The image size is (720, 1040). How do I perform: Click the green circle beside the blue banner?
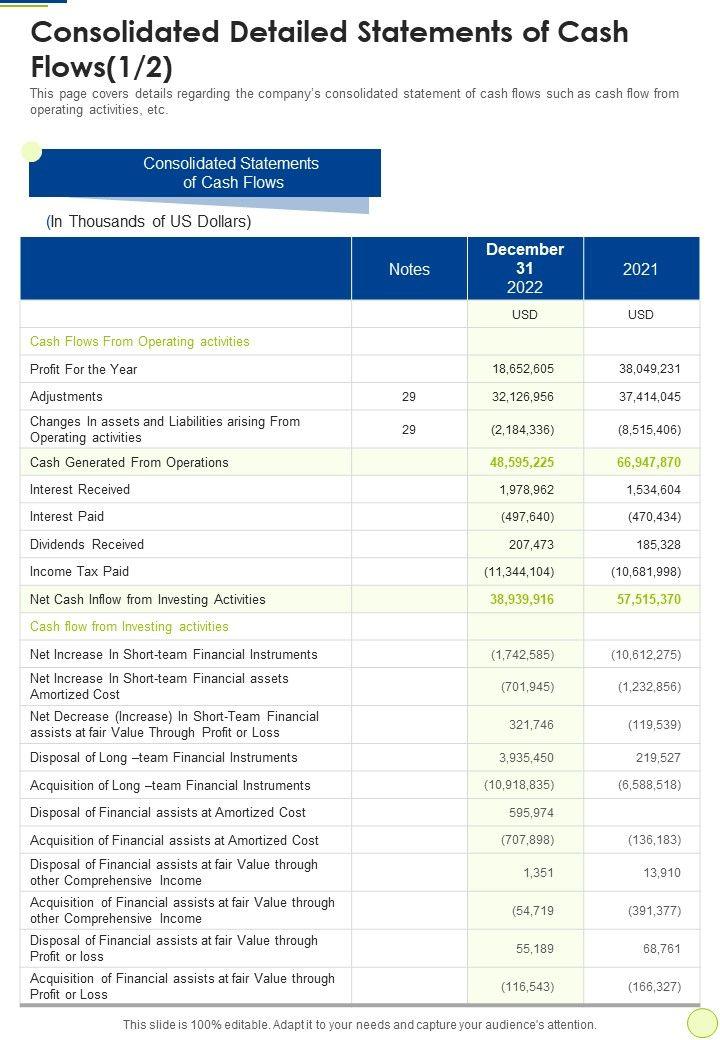(x=32, y=151)
